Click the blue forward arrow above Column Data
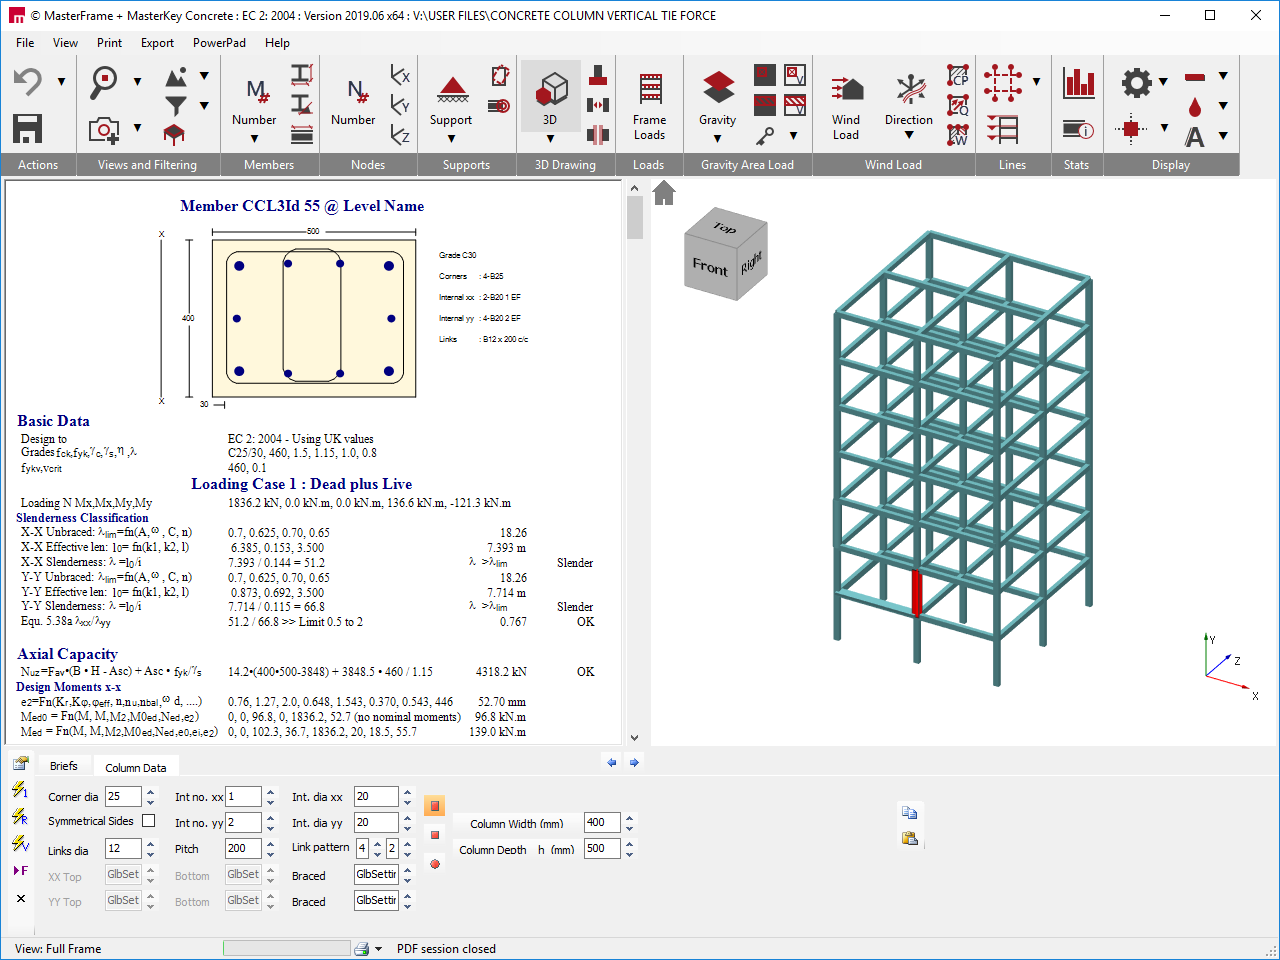The image size is (1280, 960). [x=633, y=762]
